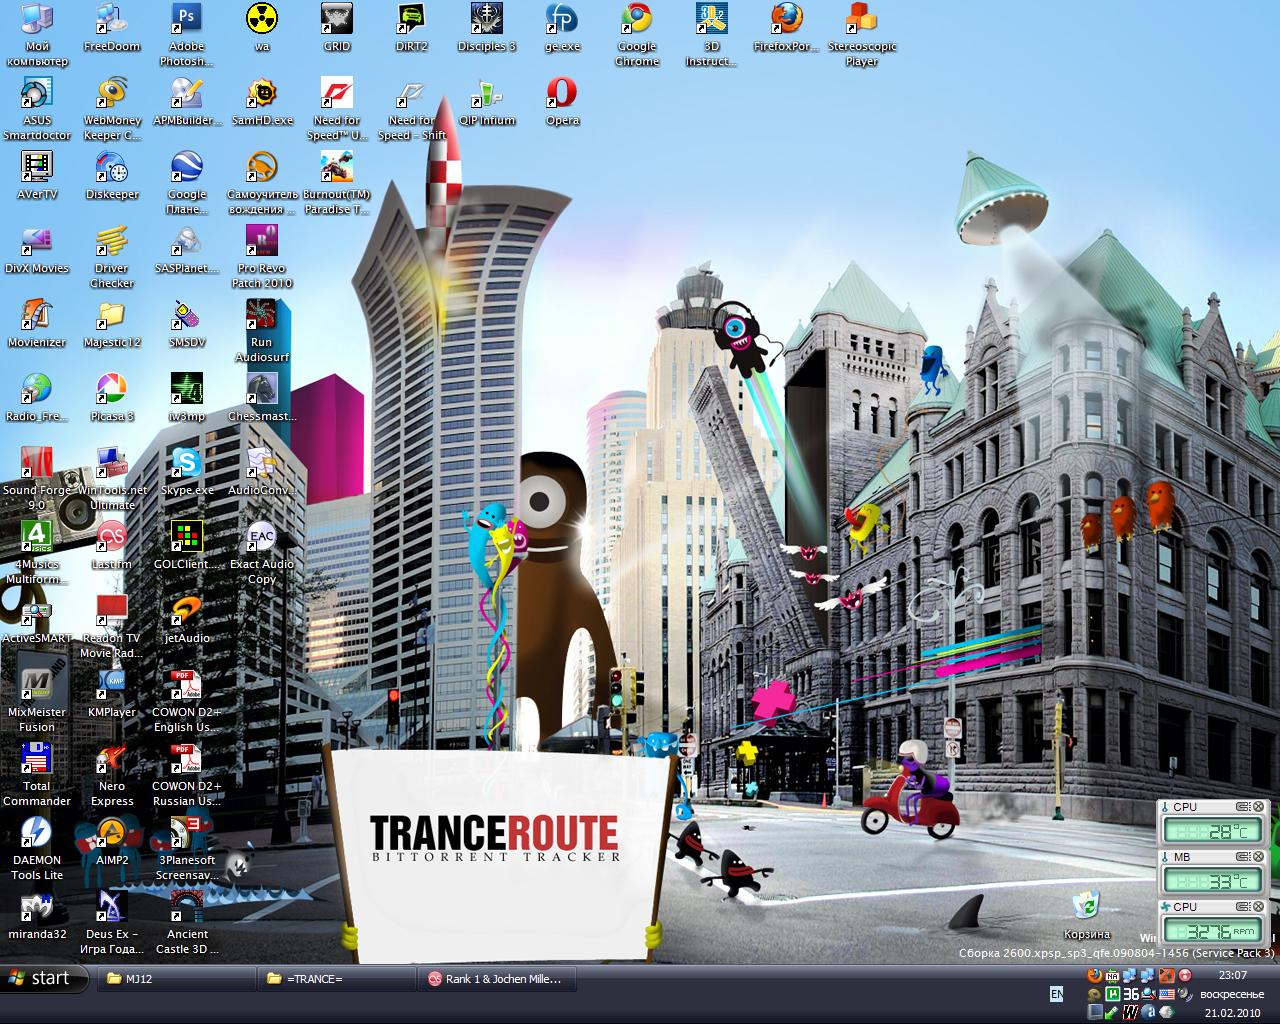Launch the Total Commander shortcut
Screen dimensions: 1280x1024
37,775
